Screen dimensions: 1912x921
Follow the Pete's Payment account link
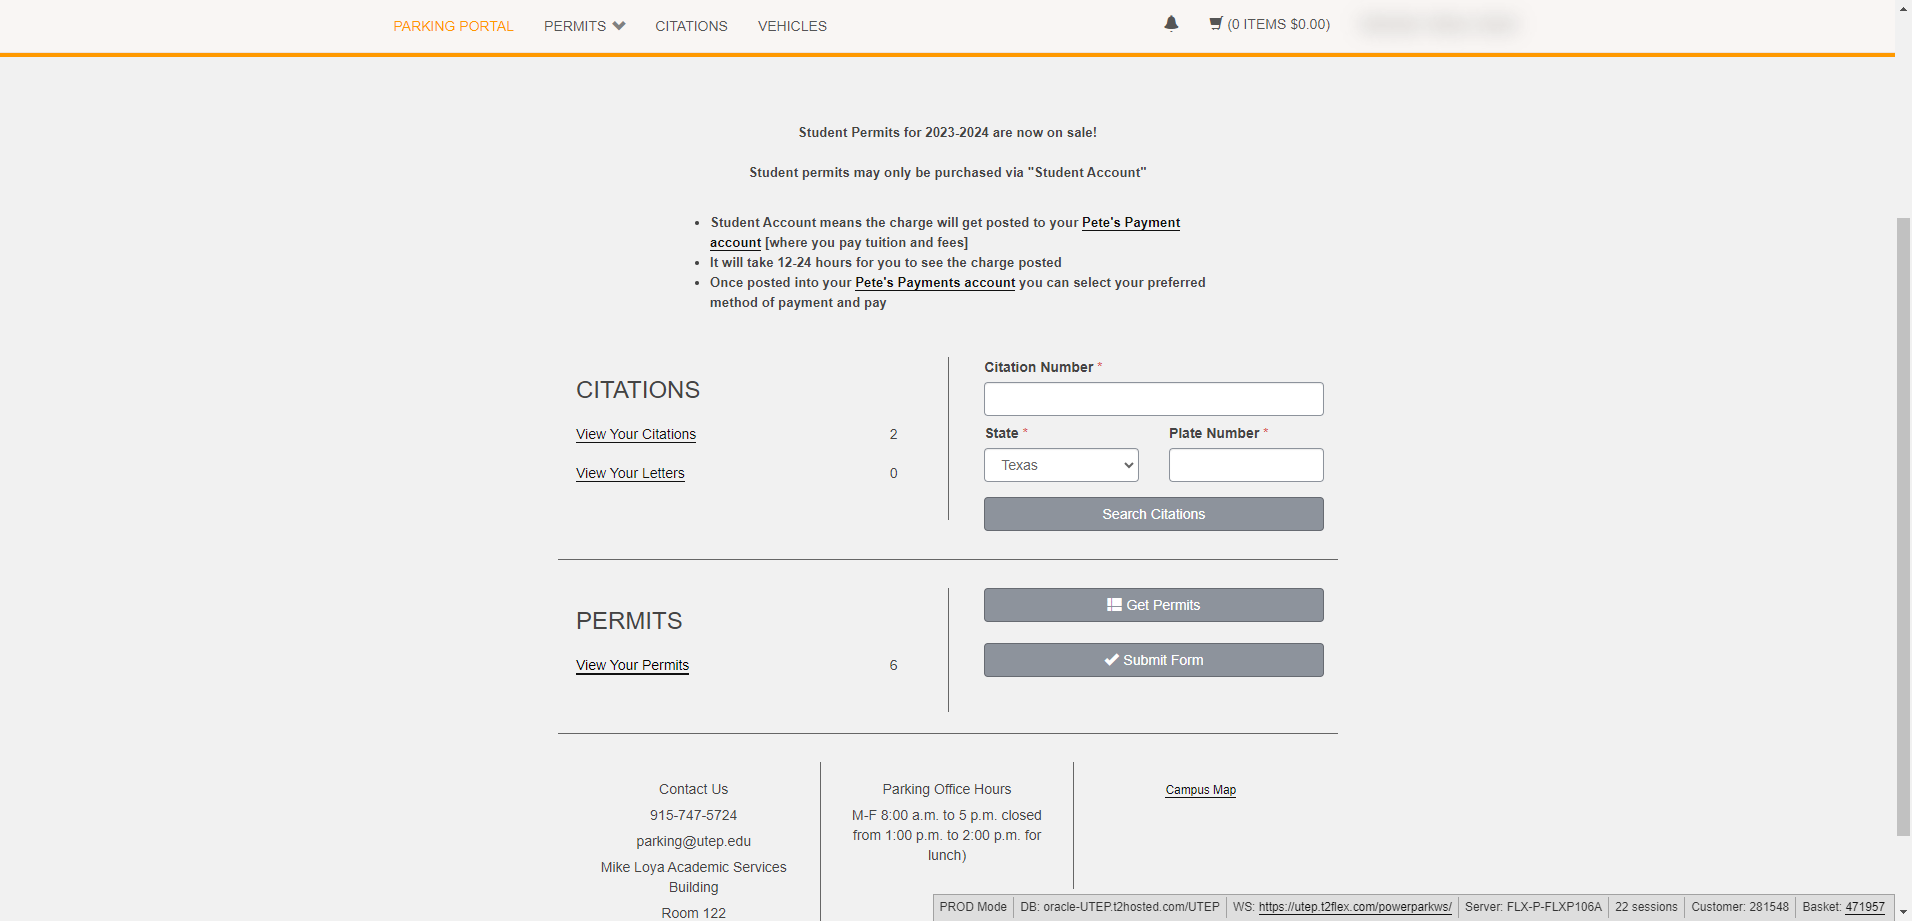tap(1131, 222)
